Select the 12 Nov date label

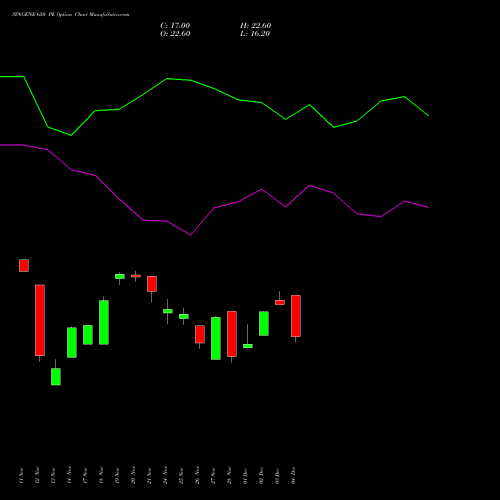pyautogui.click(x=37, y=475)
